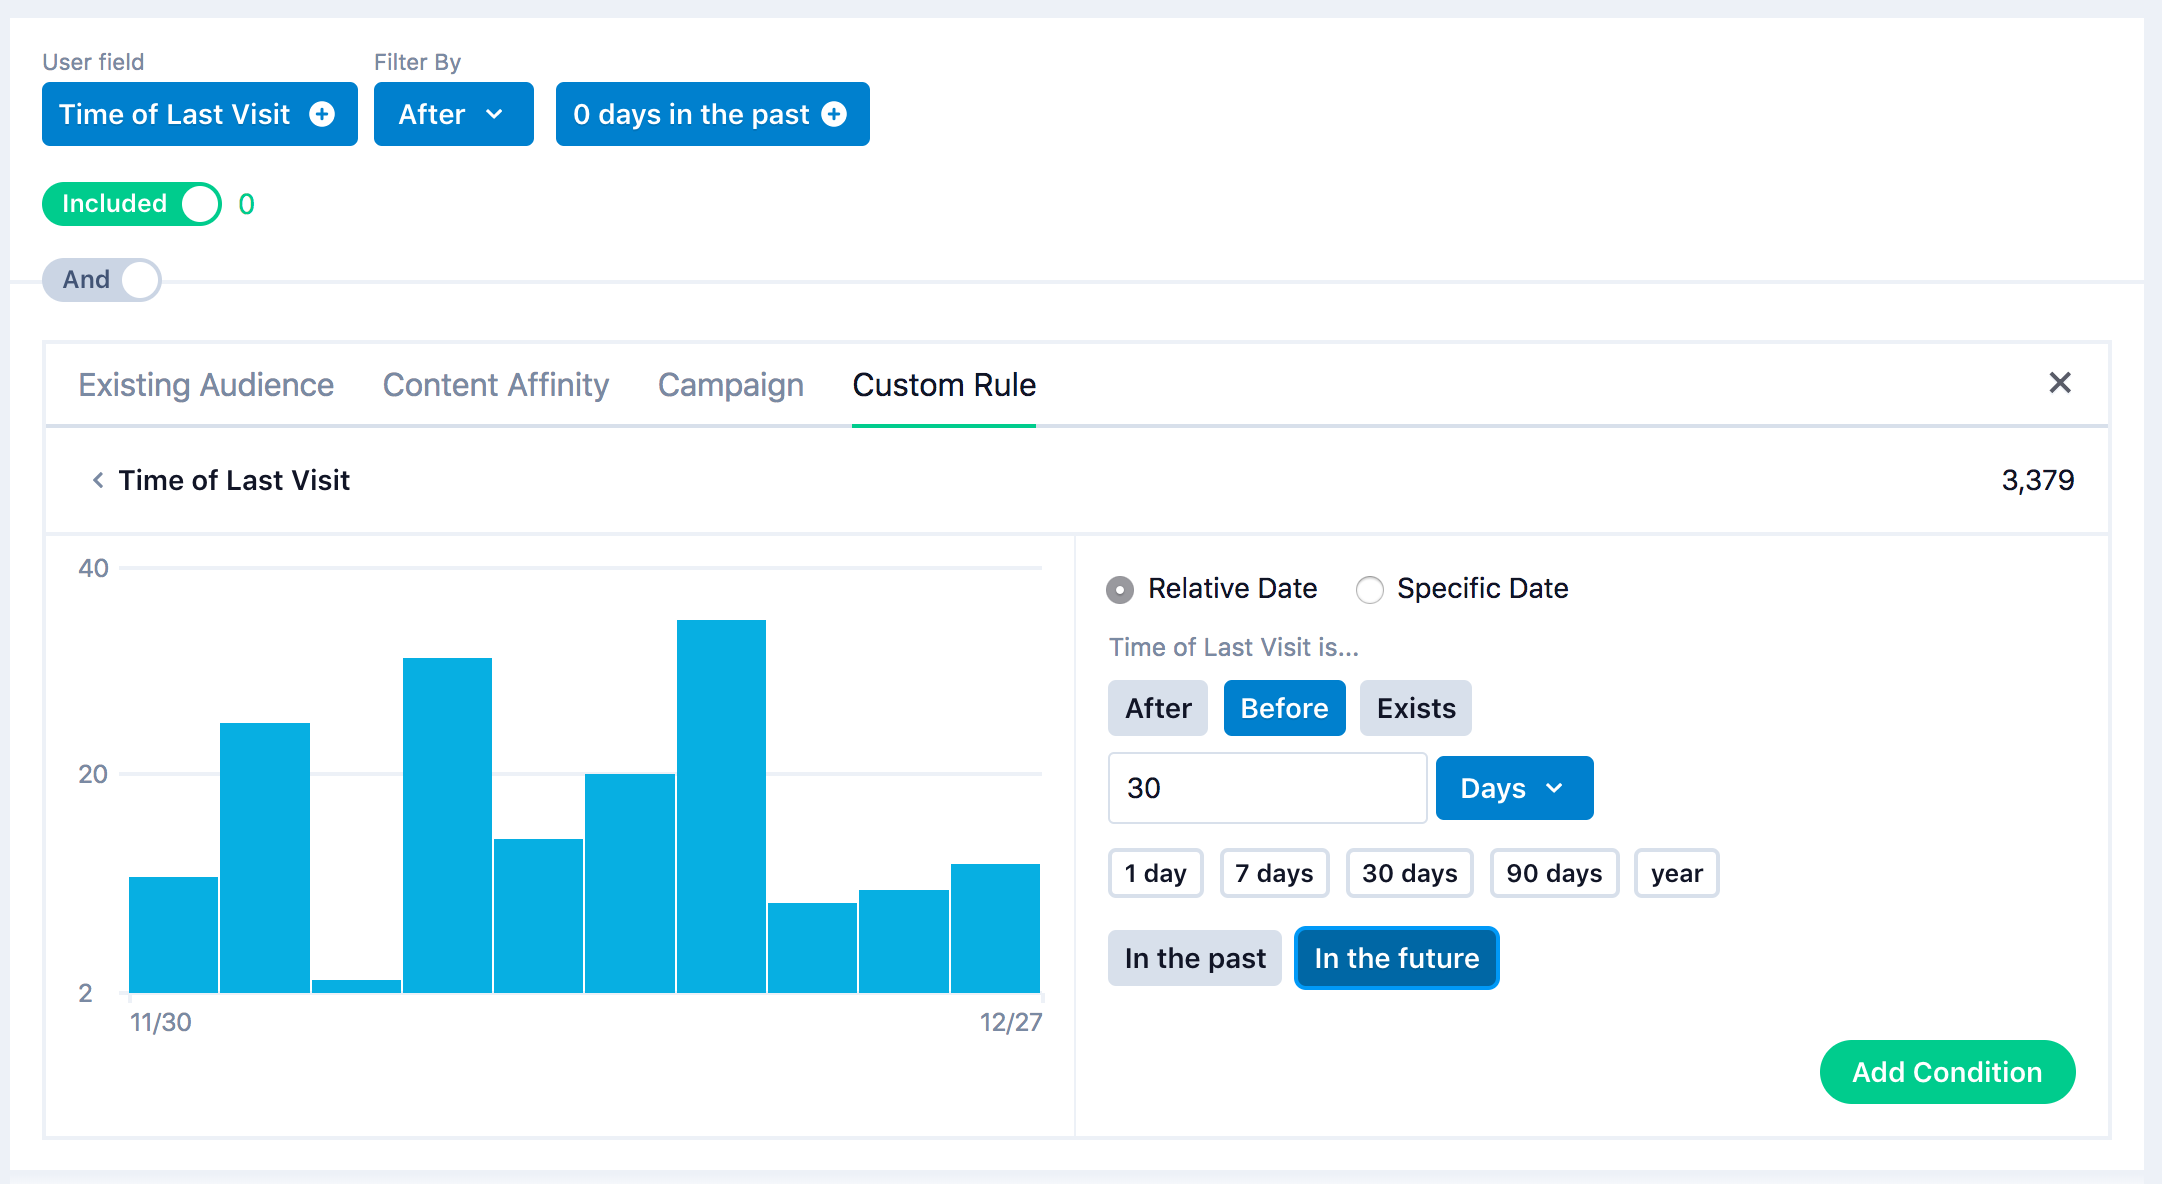Select the Specific Date radio button
The width and height of the screenshot is (2162, 1184).
[x=1369, y=590]
